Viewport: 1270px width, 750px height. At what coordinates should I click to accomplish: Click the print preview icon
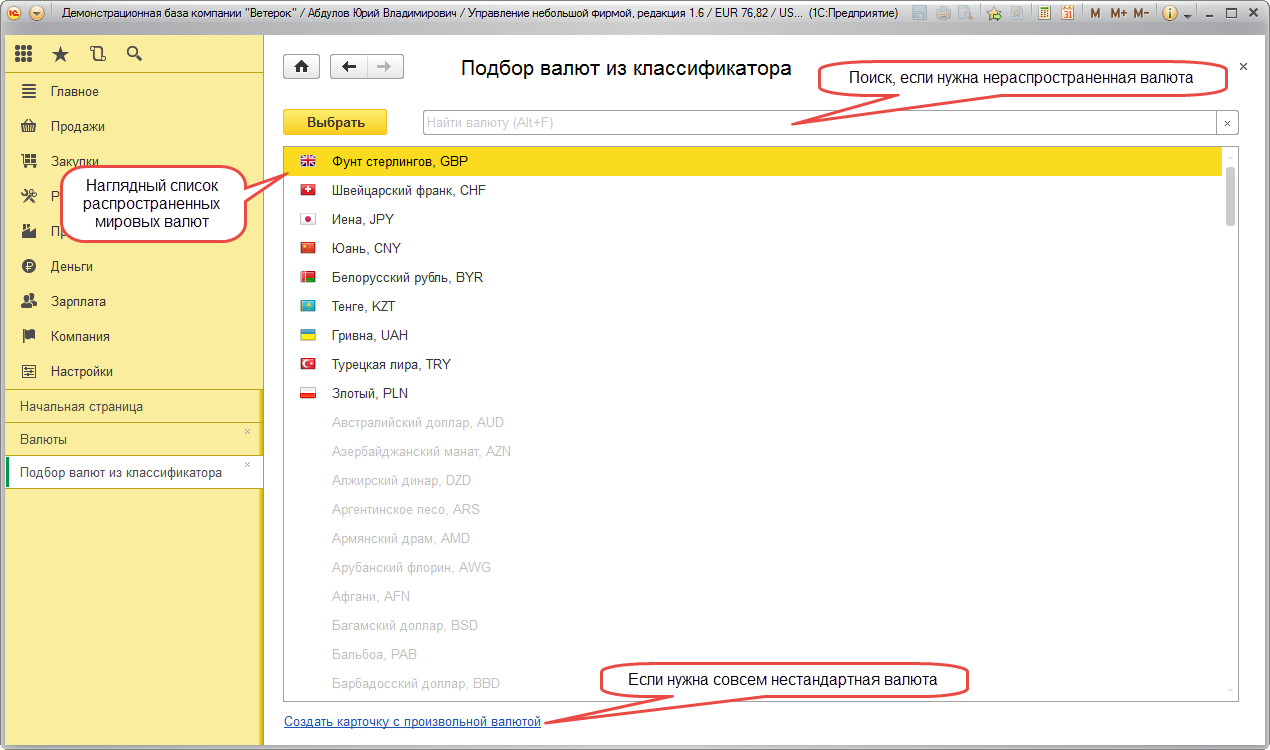click(x=965, y=14)
